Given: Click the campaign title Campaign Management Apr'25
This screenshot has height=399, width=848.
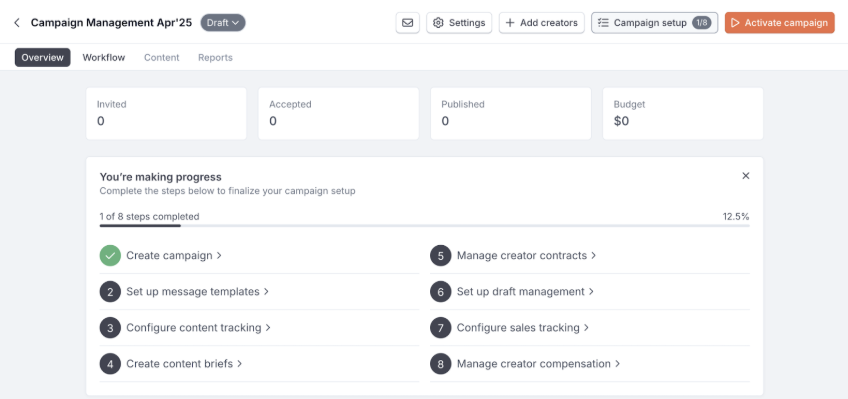Looking at the screenshot, I should (111, 23).
